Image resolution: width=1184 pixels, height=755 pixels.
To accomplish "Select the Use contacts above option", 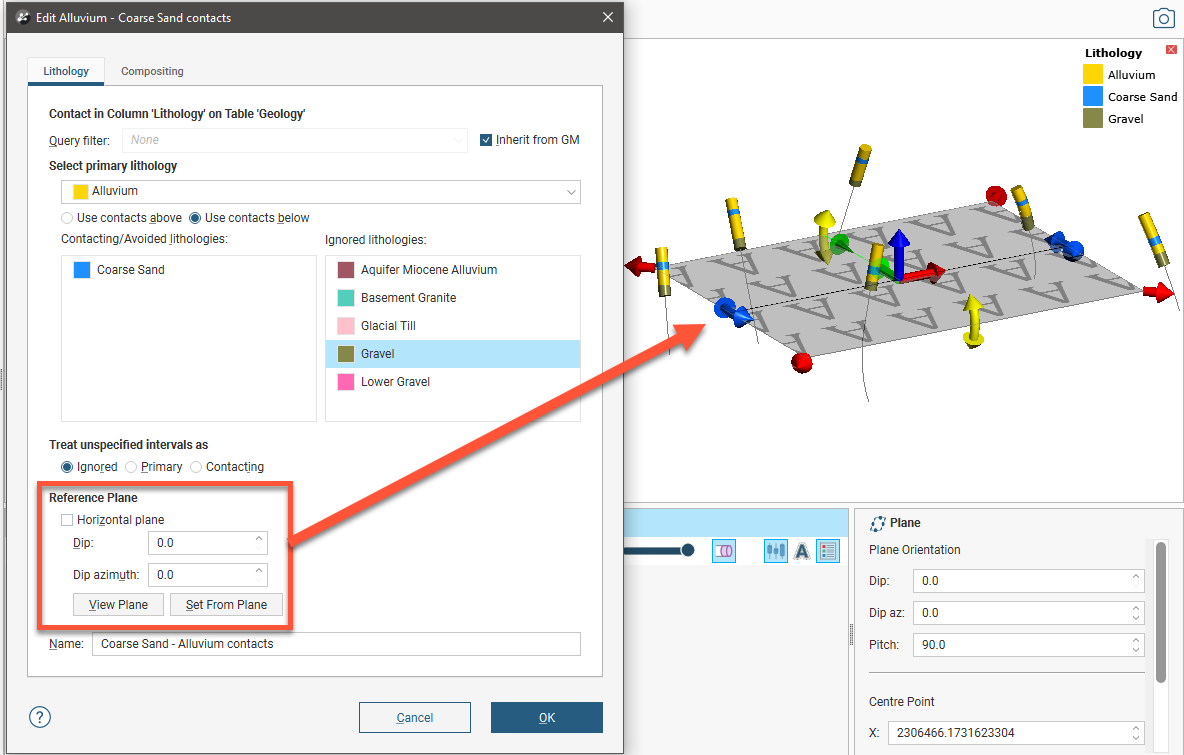I will [67, 218].
